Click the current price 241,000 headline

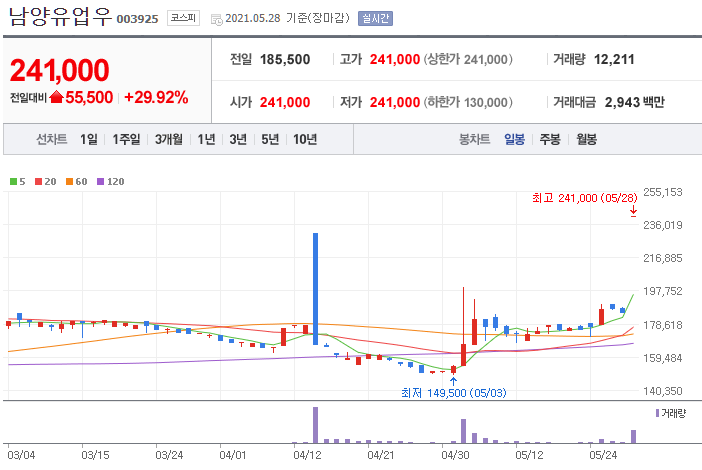[60, 70]
